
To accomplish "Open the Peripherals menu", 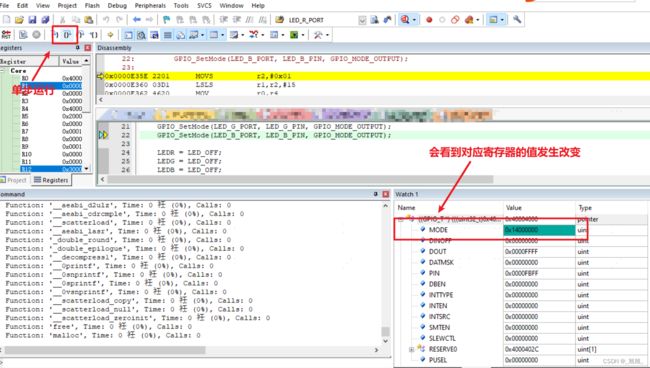I will click(150, 5).
